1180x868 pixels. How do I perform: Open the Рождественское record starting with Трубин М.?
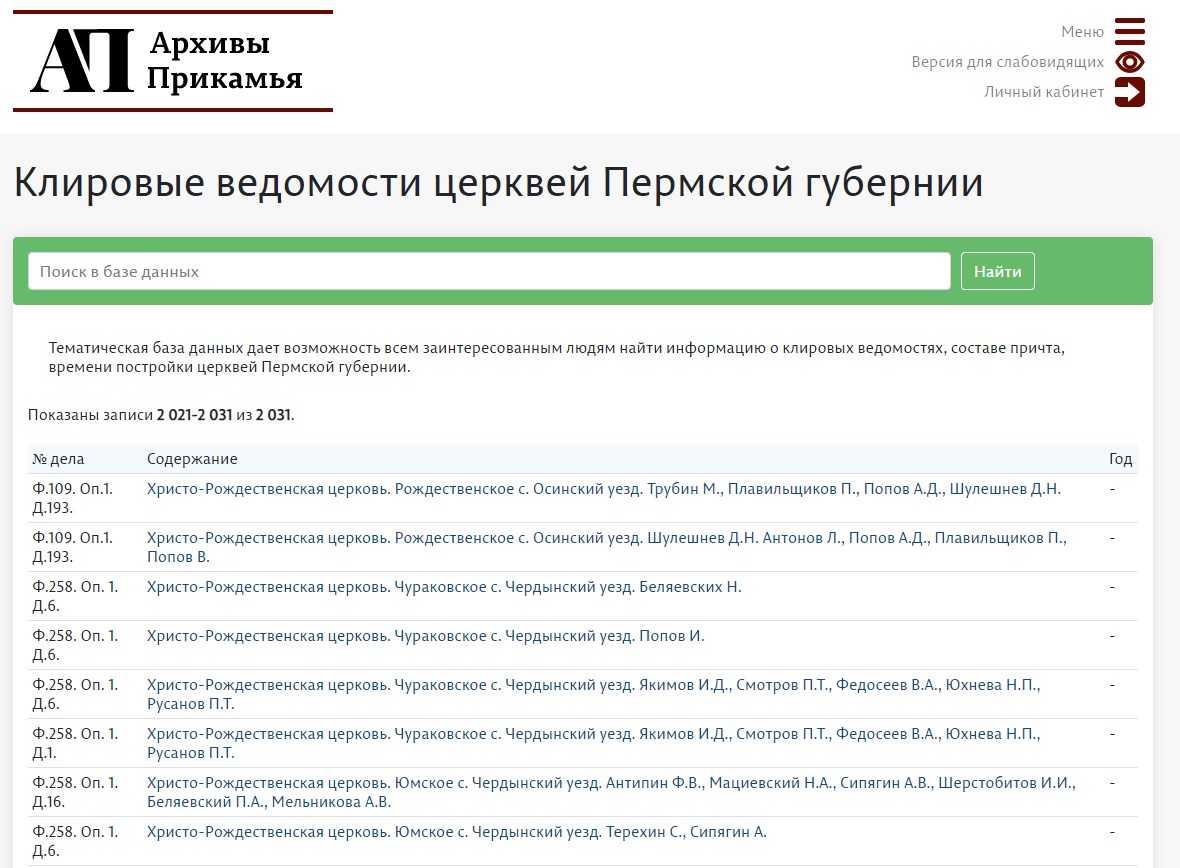click(603, 489)
